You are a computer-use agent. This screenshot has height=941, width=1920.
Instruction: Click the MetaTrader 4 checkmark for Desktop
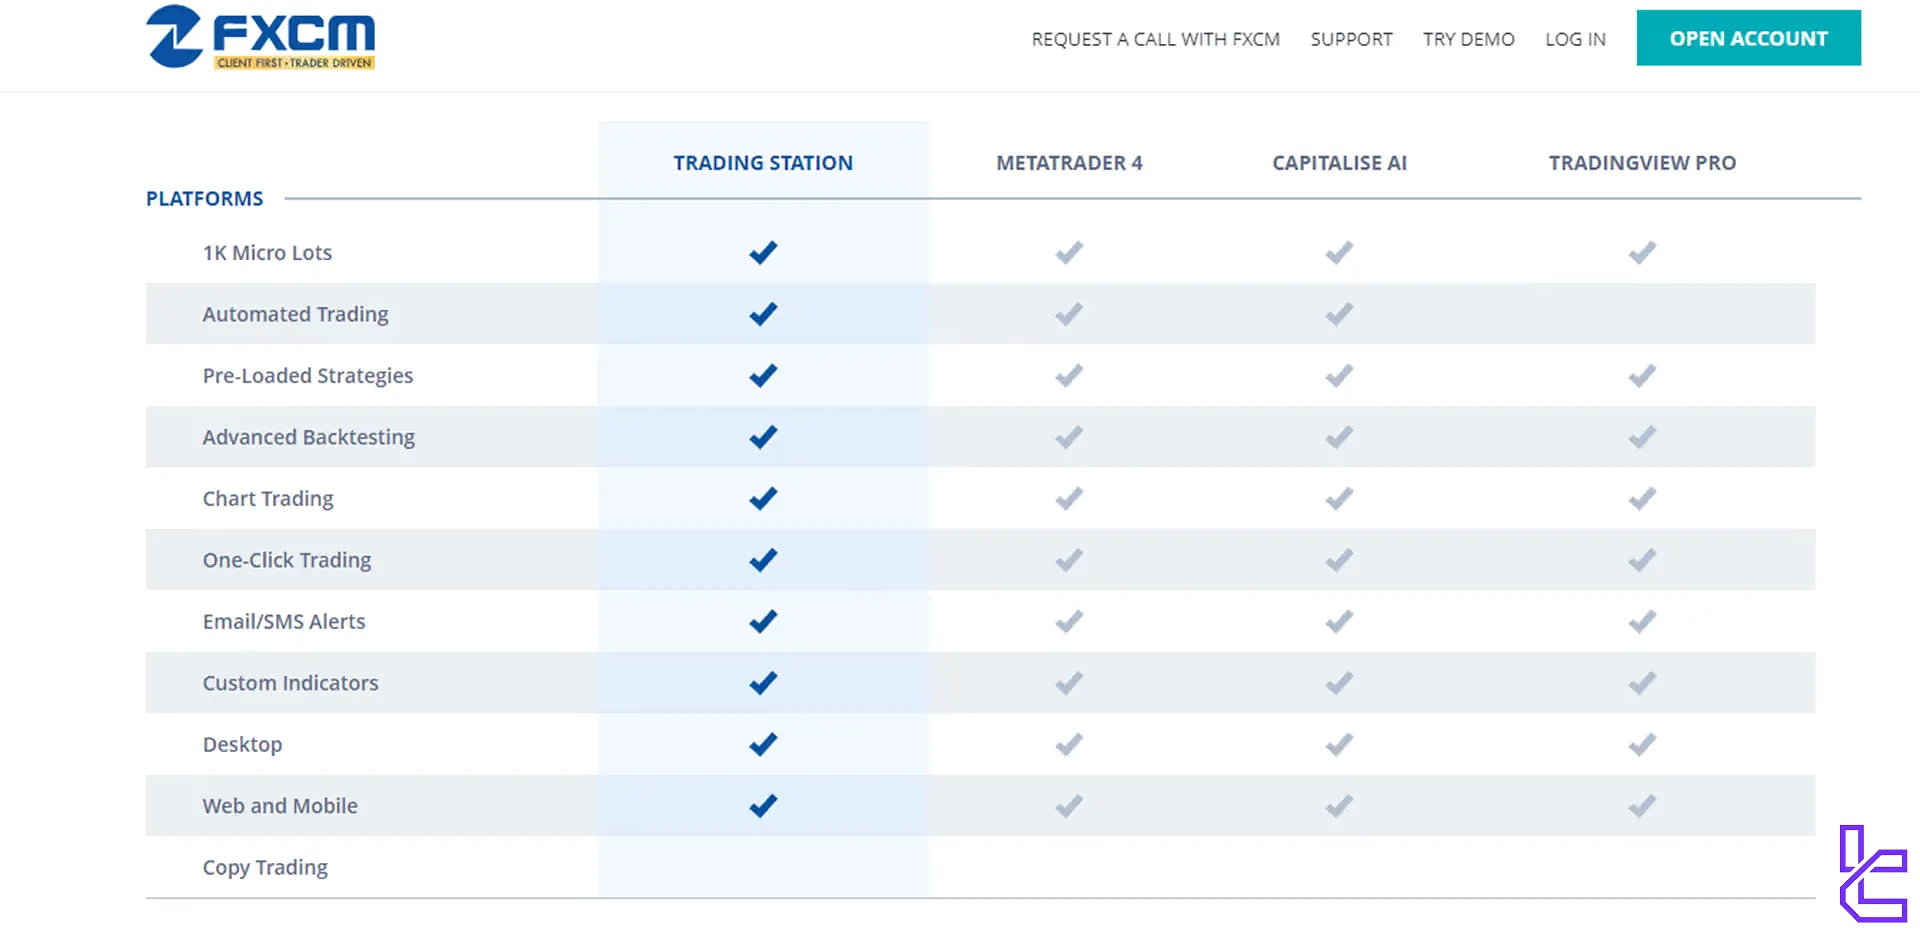pos(1069,744)
